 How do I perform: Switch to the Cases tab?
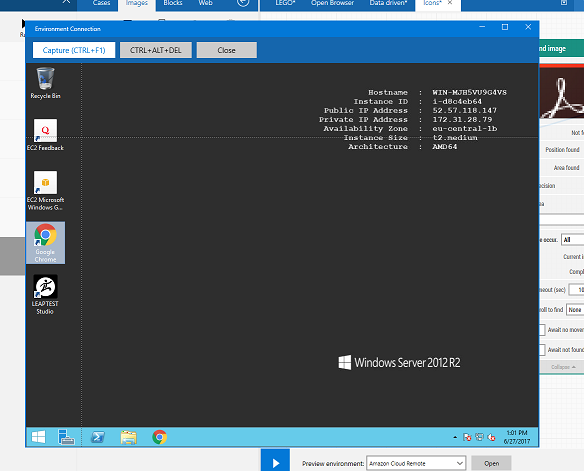(101, 3)
